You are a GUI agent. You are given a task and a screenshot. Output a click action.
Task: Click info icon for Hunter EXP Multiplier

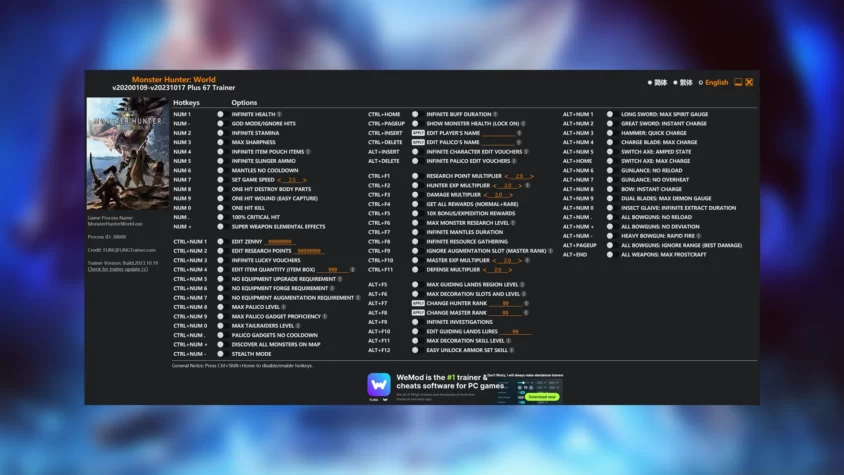click(x=528, y=185)
